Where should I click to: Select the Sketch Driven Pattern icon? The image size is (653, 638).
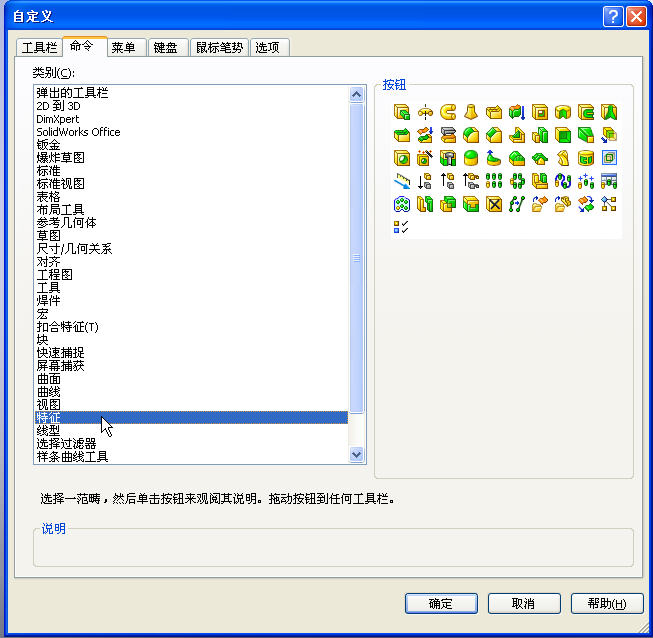click(586, 181)
